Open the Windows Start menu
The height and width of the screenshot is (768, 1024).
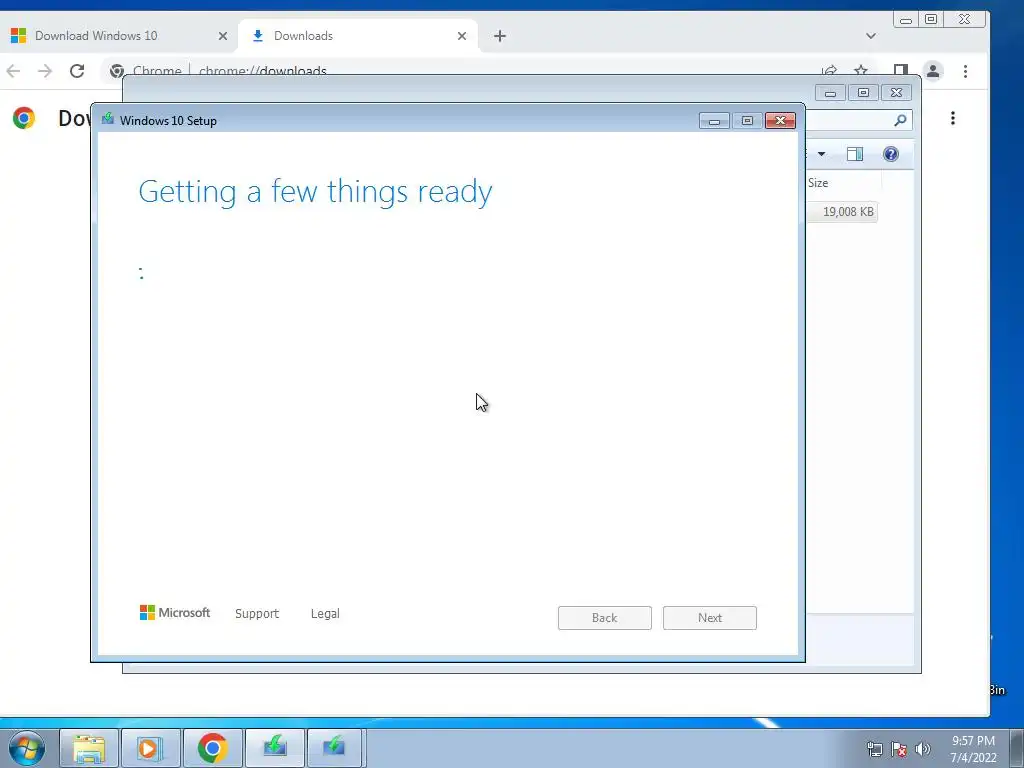tap(27, 748)
